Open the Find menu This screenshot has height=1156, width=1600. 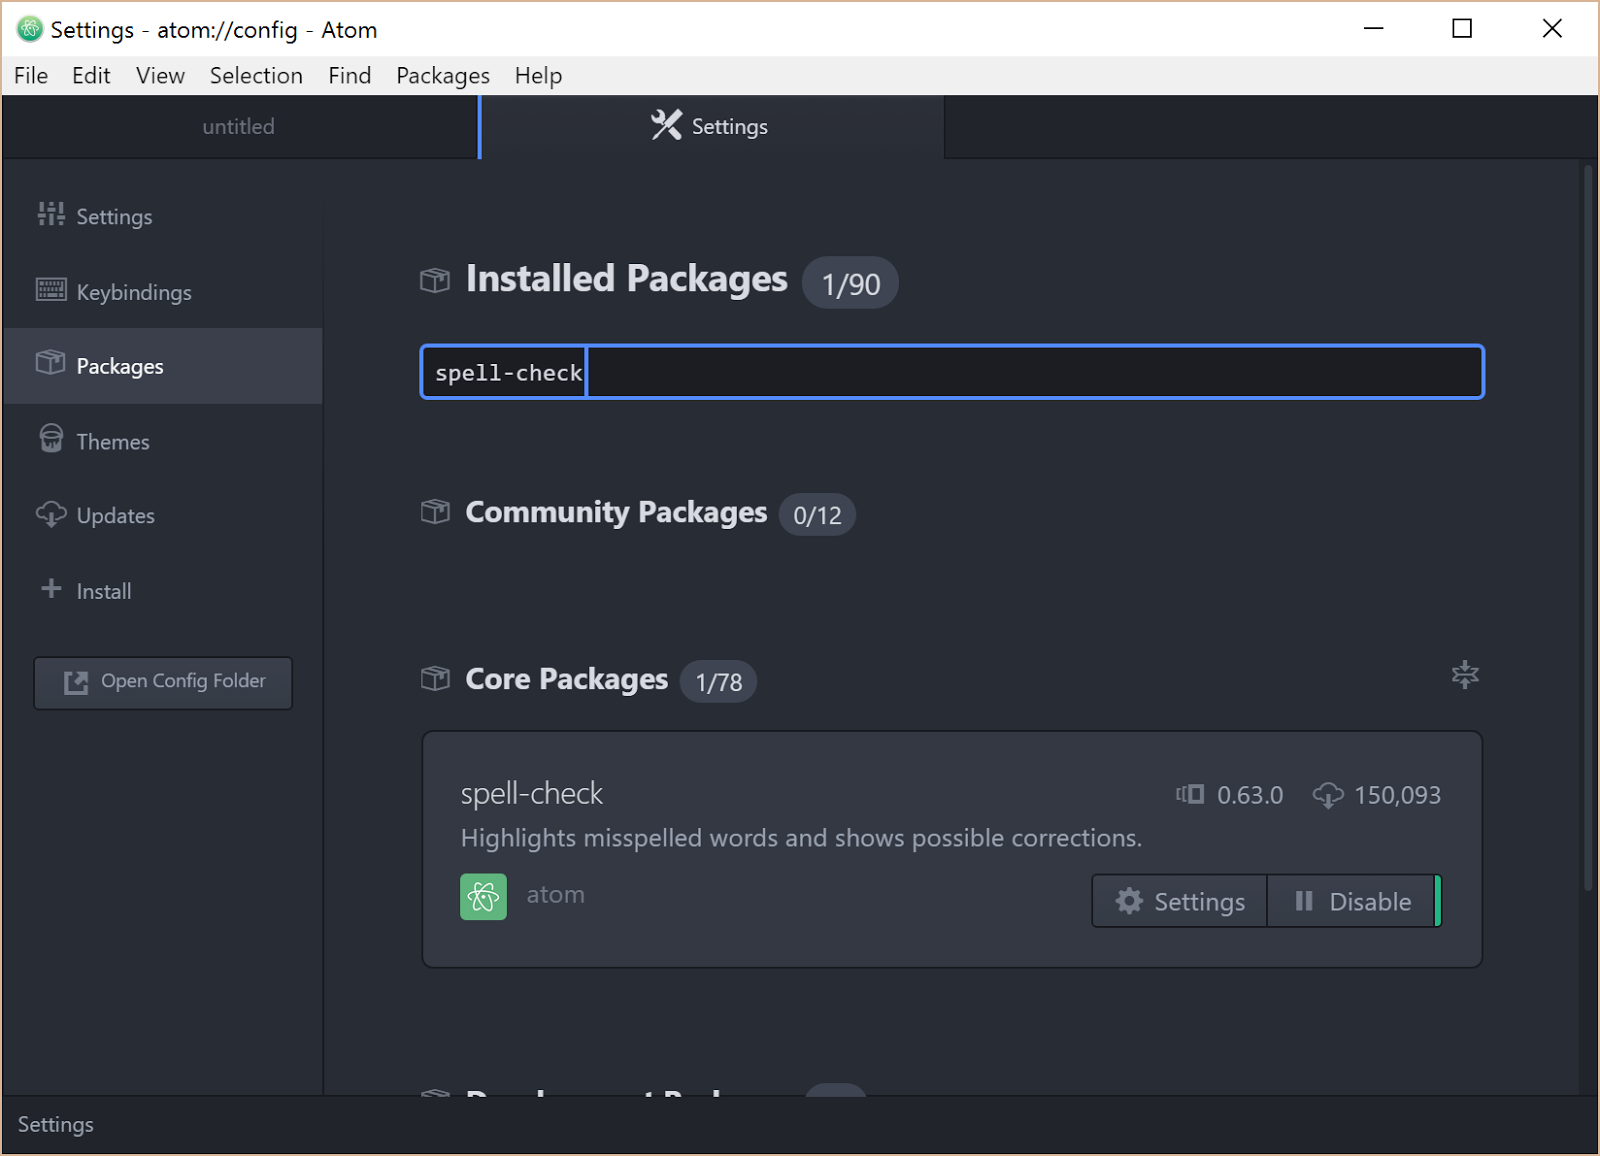pyautogui.click(x=349, y=76)
